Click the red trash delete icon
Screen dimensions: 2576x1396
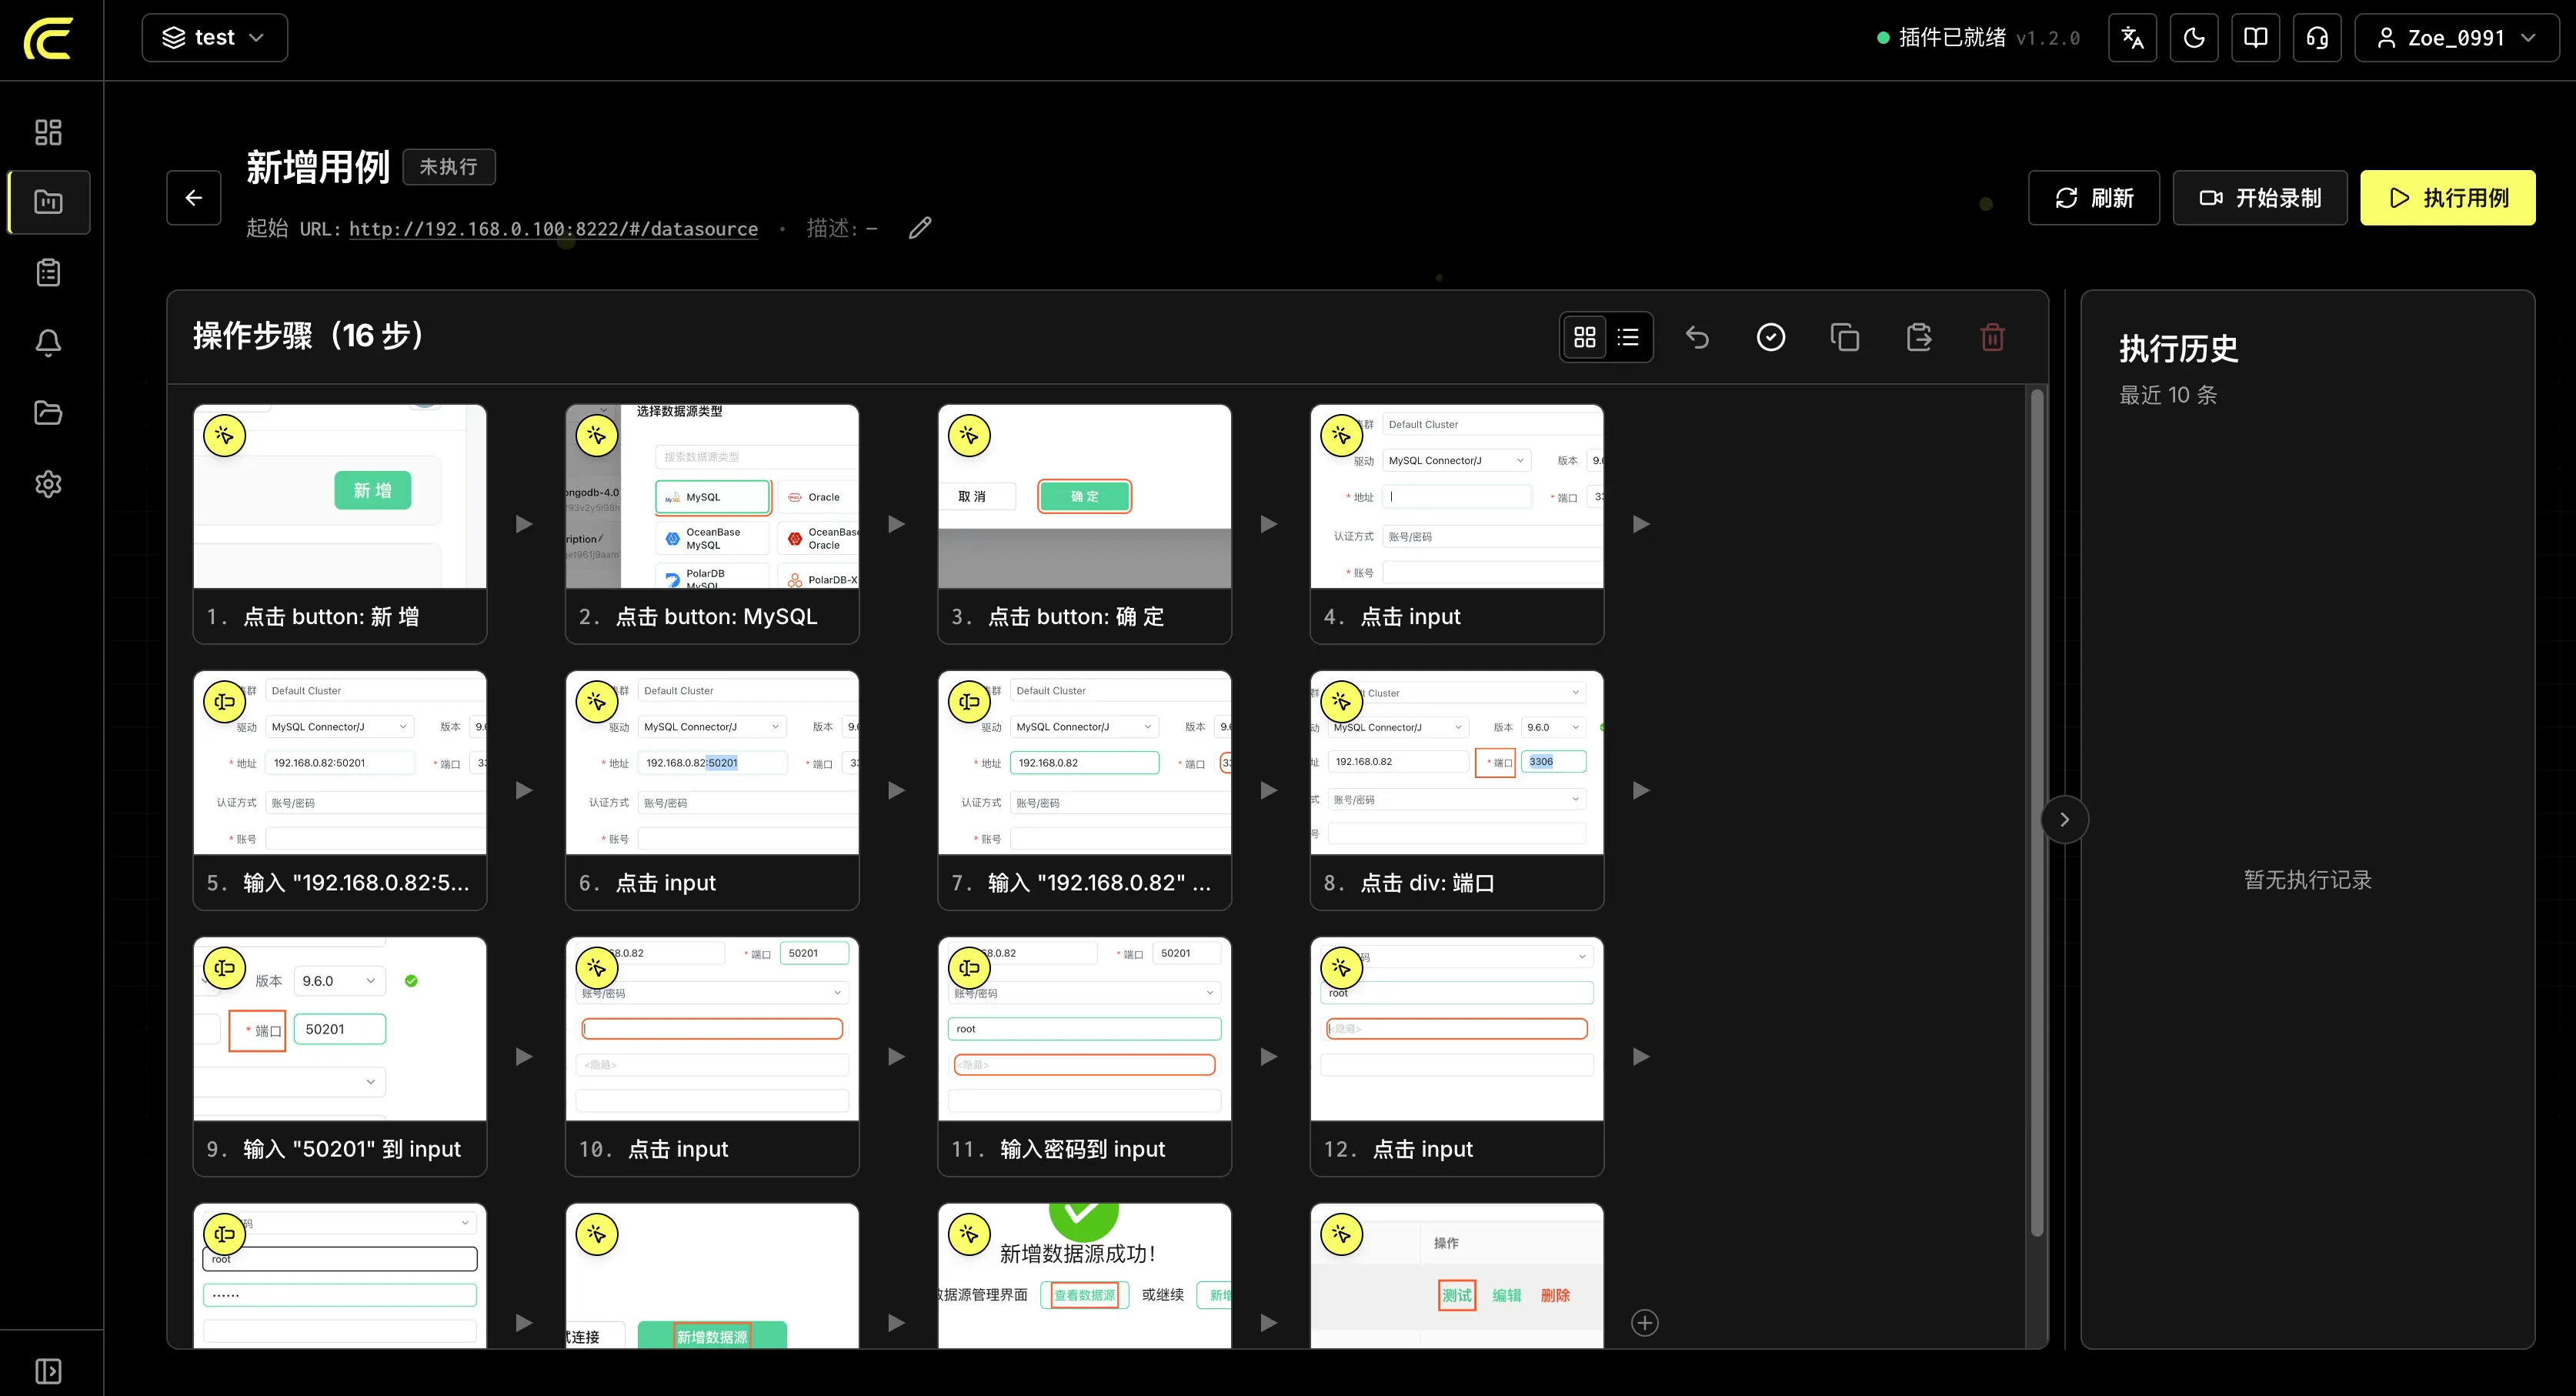(x=1992, y=337)
